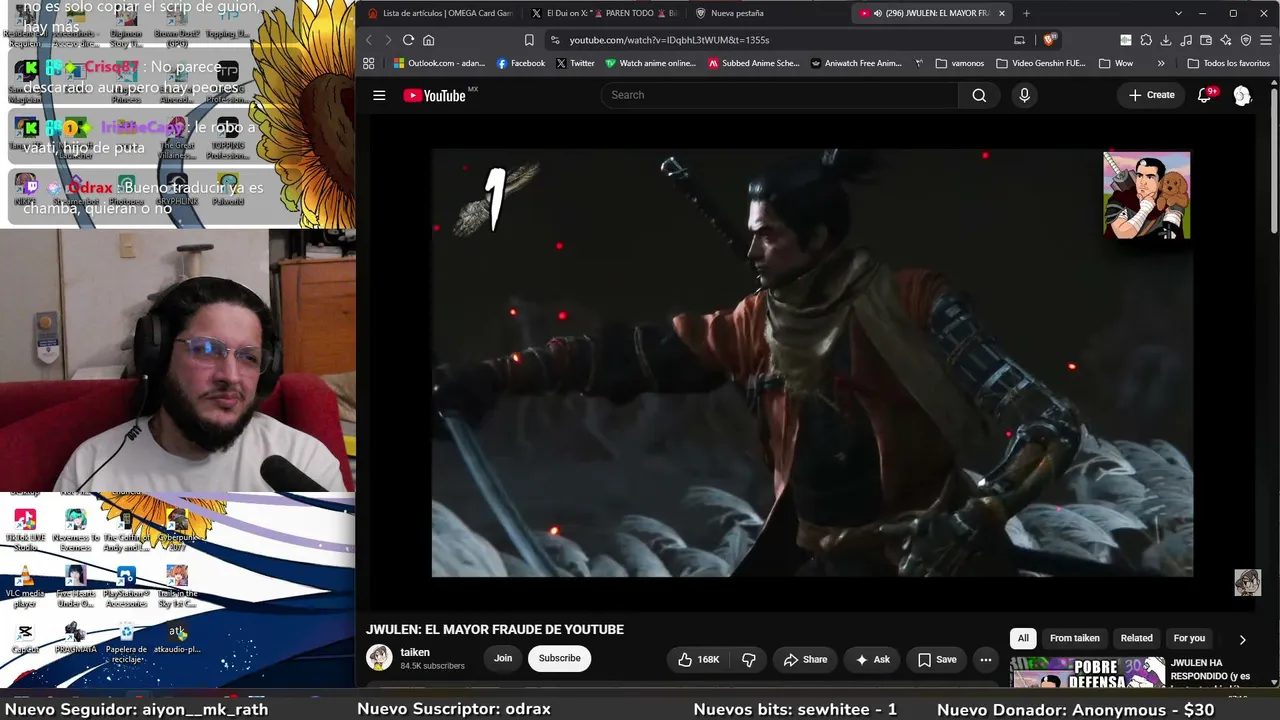Open the Watch anime online bookmark
This screenshot has height=720, width=1280.
click(650, 63)
